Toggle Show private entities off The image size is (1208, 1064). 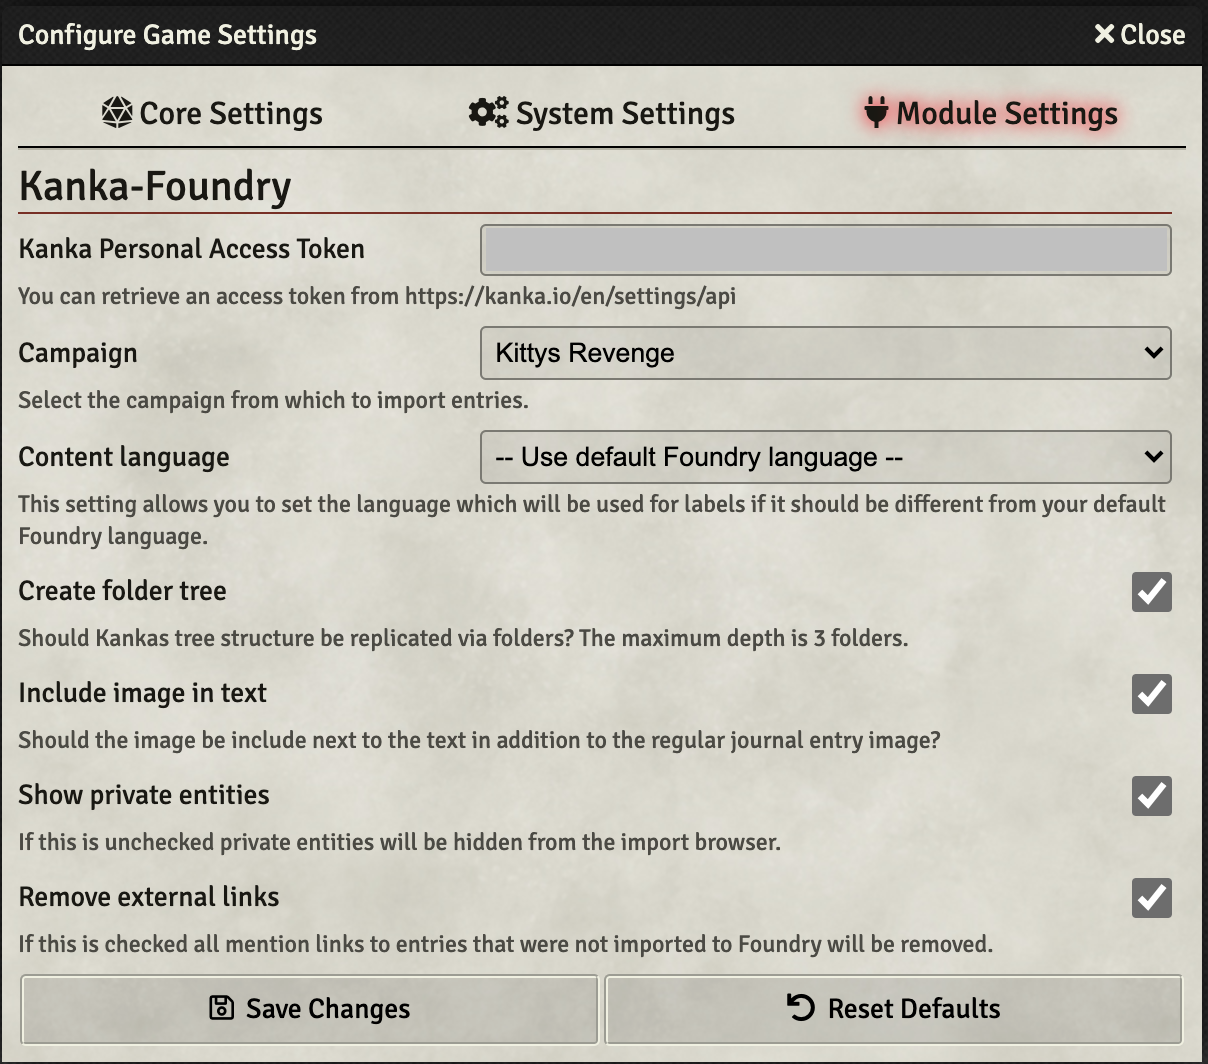click(x=1151, y=796)
